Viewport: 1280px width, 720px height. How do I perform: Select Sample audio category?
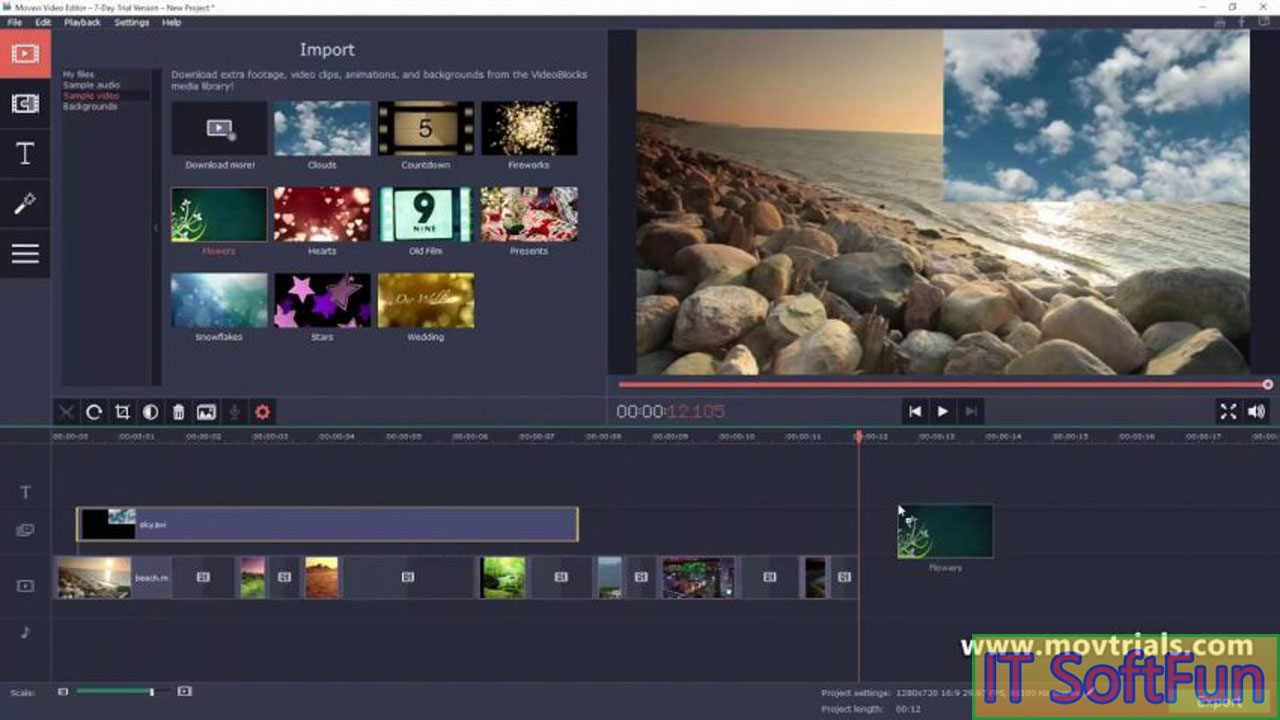click(x=91, y=85)
